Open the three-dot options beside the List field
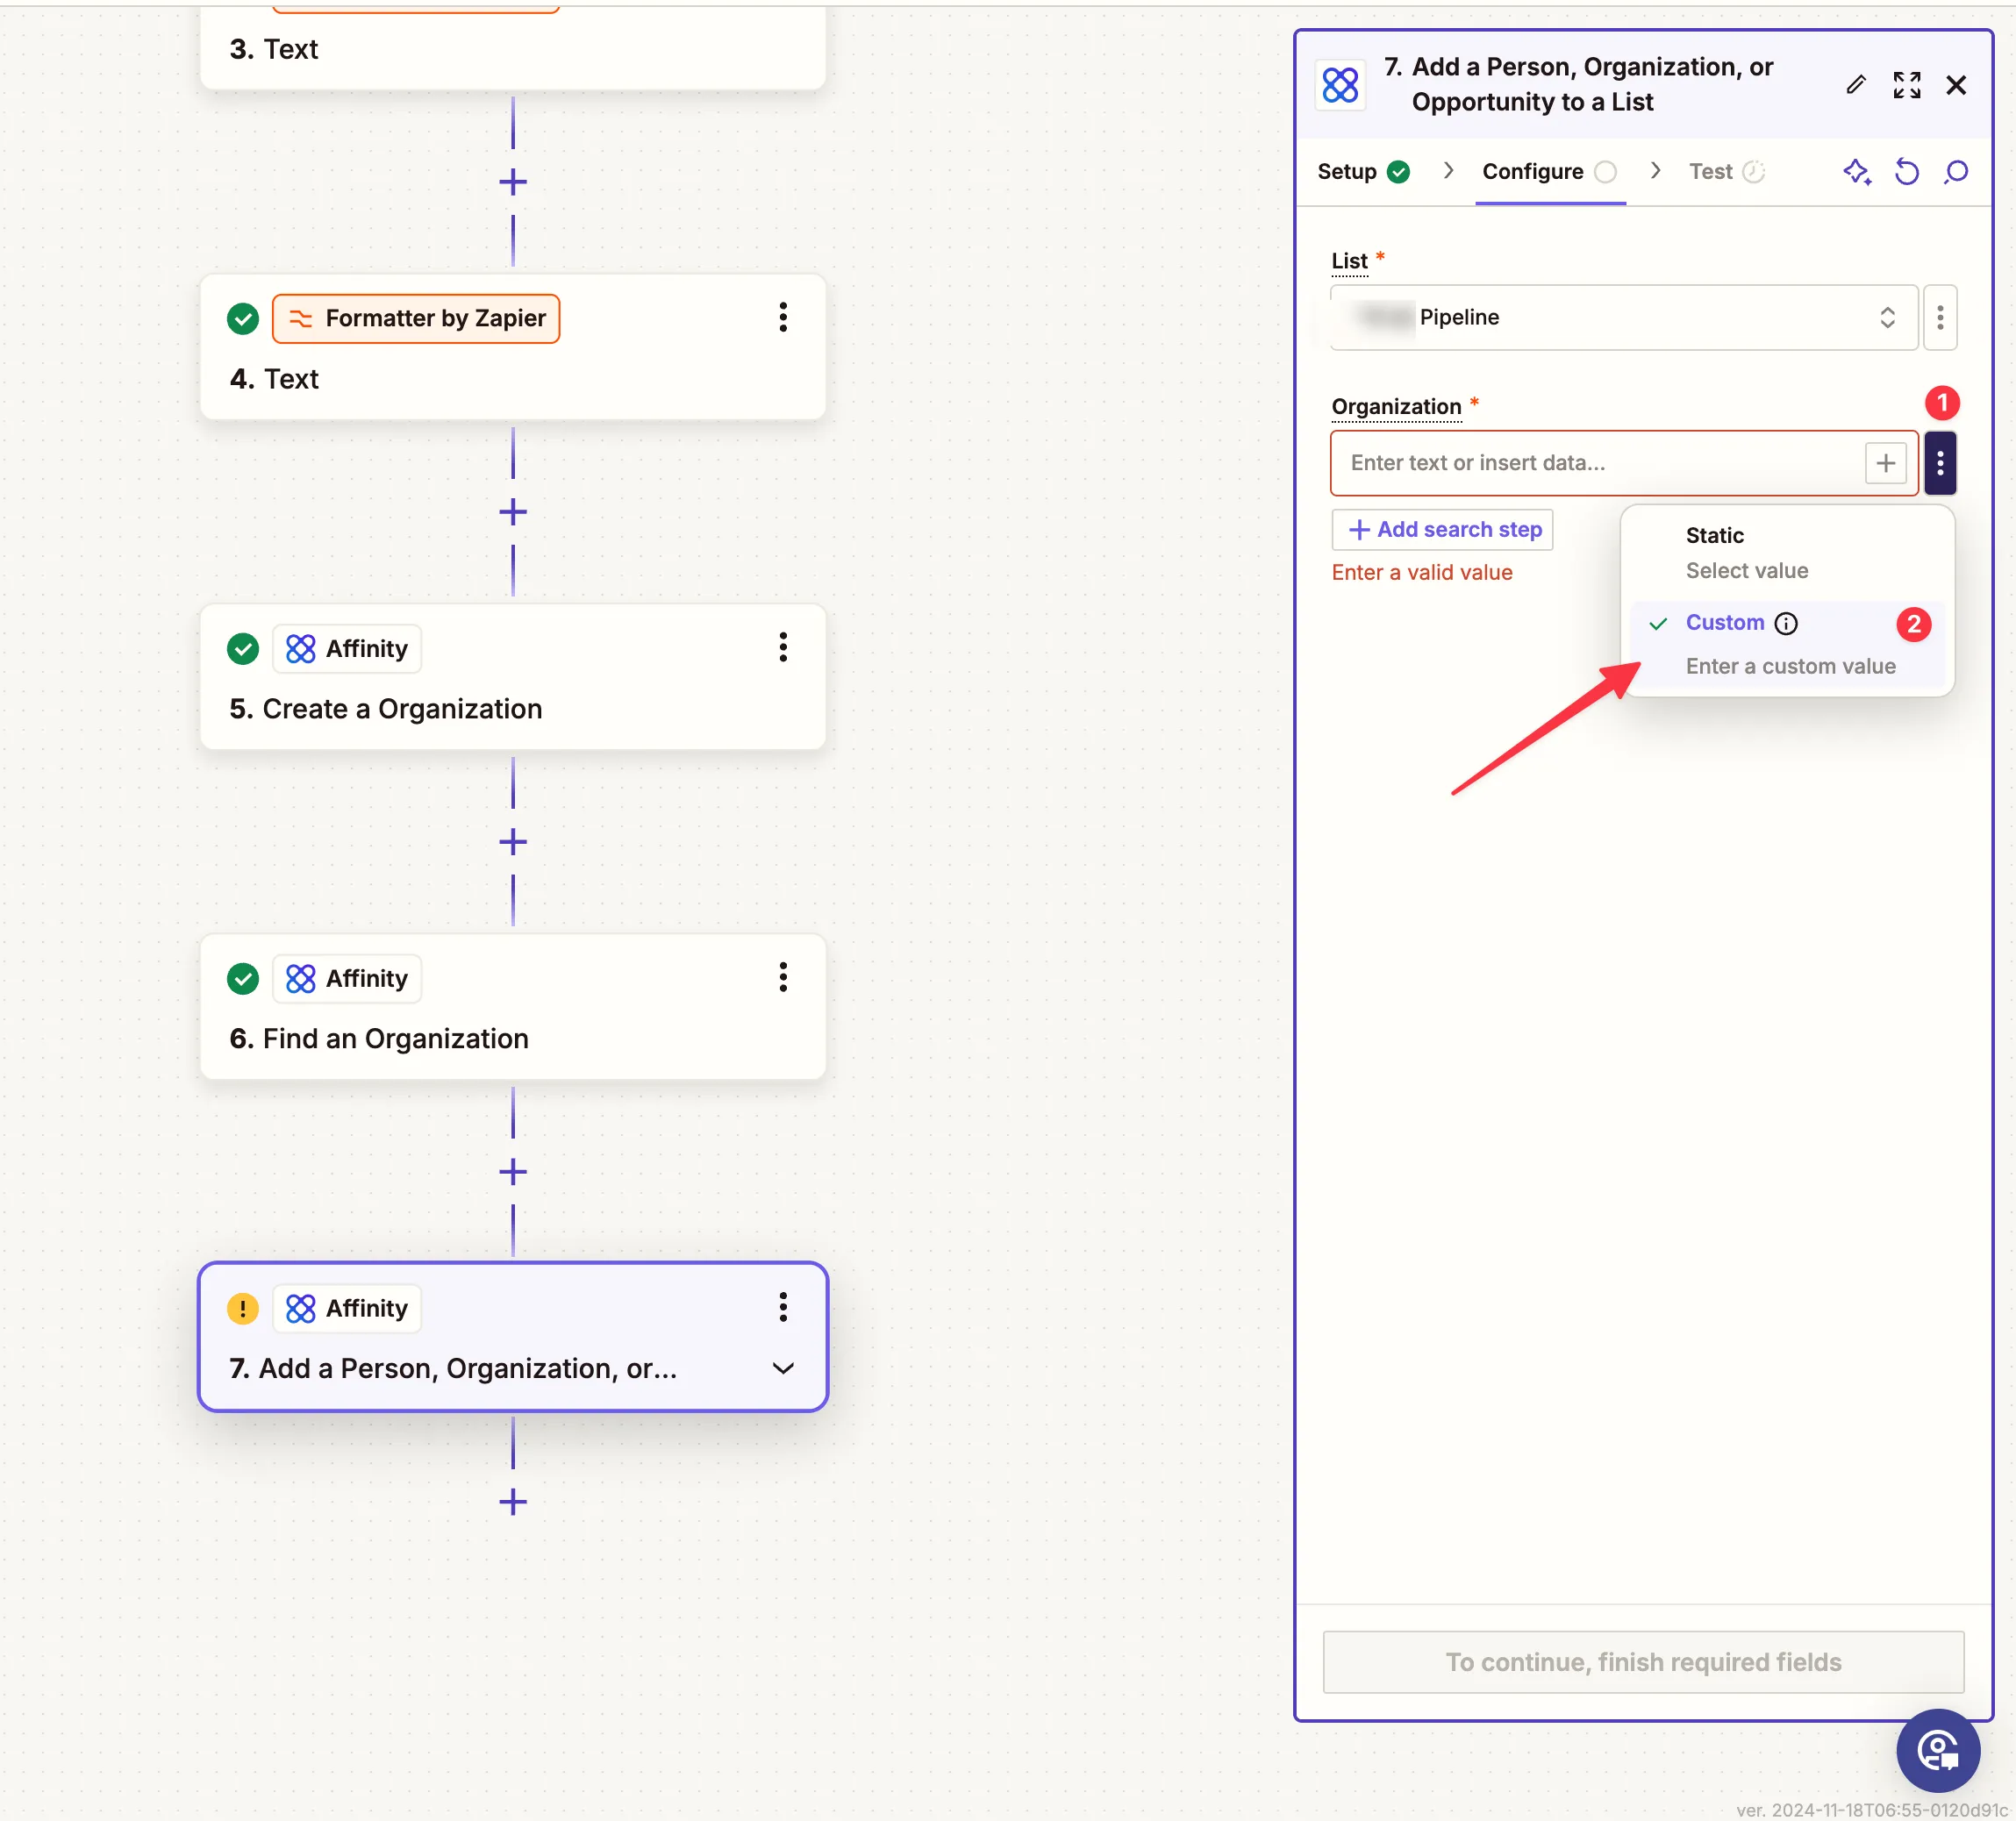The width and height of the screenshot is (2016, 1821). 1940,317
